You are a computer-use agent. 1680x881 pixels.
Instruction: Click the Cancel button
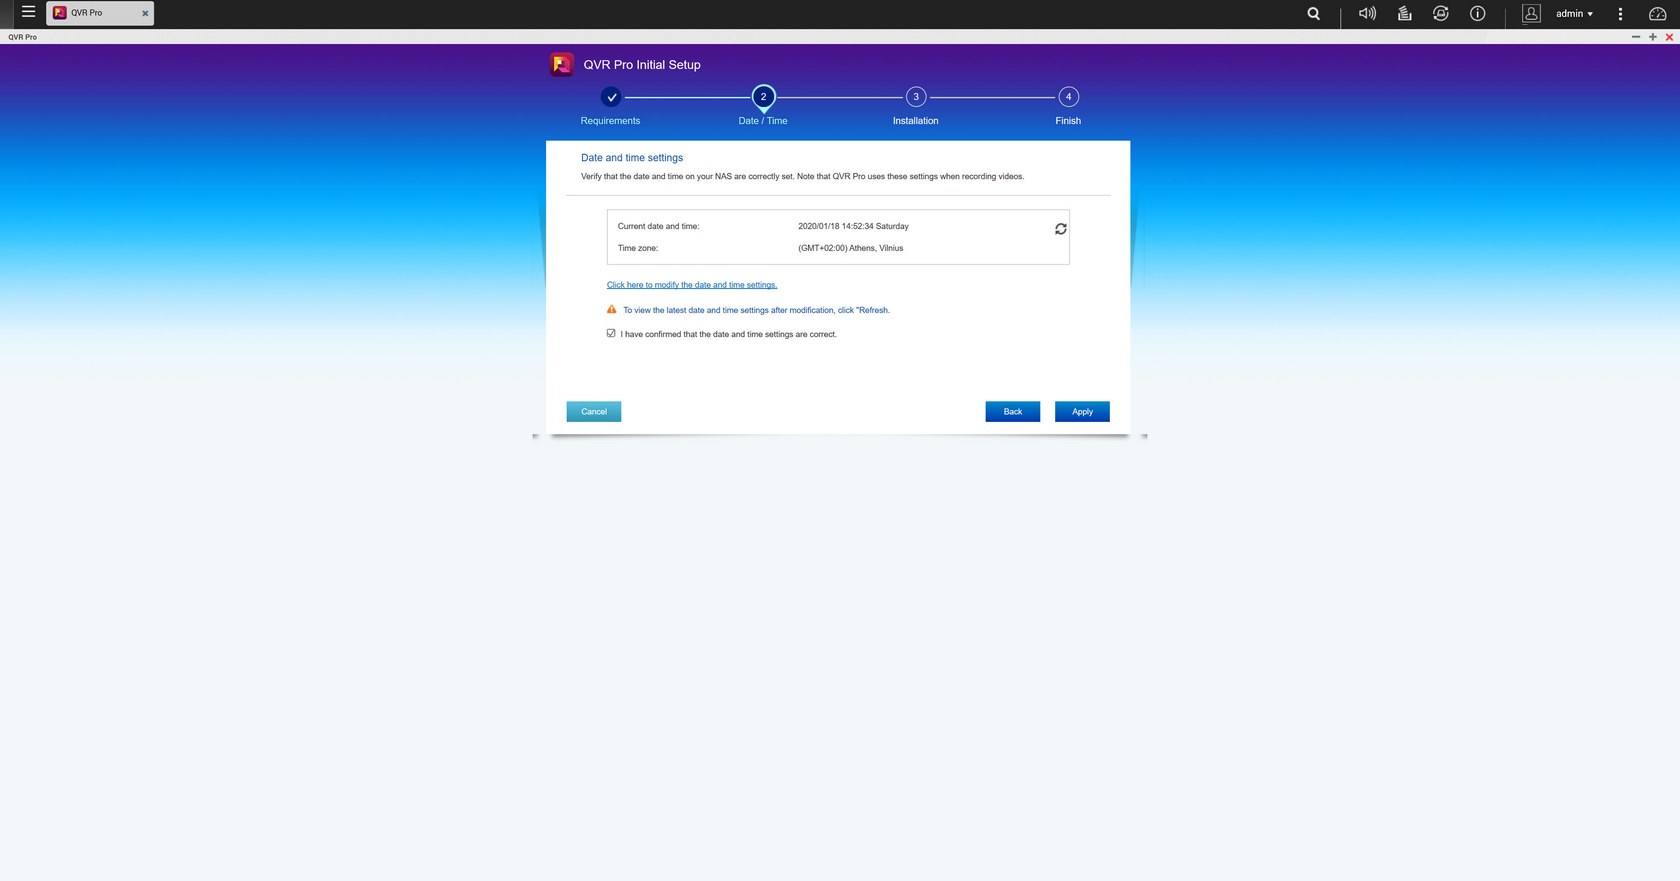[x=594, y=411]
